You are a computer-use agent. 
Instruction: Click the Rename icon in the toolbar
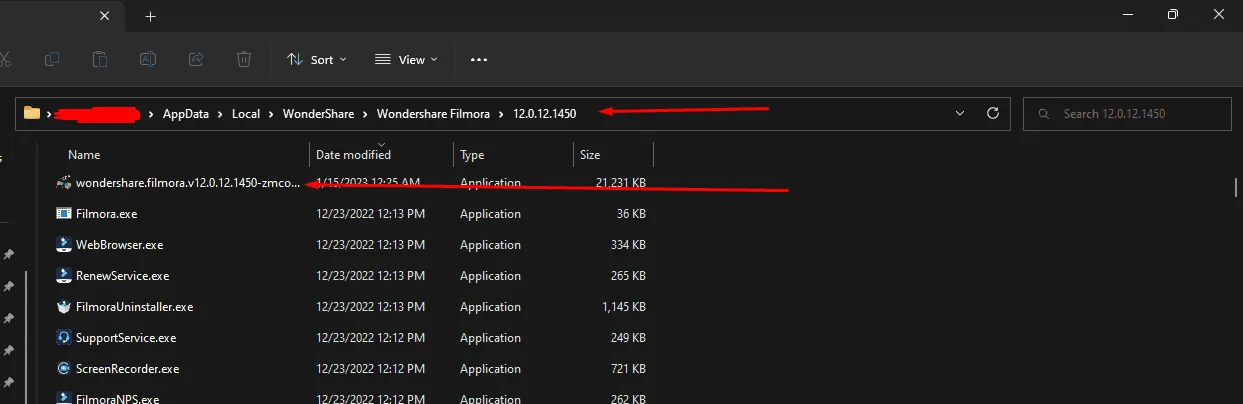(148, 59)
